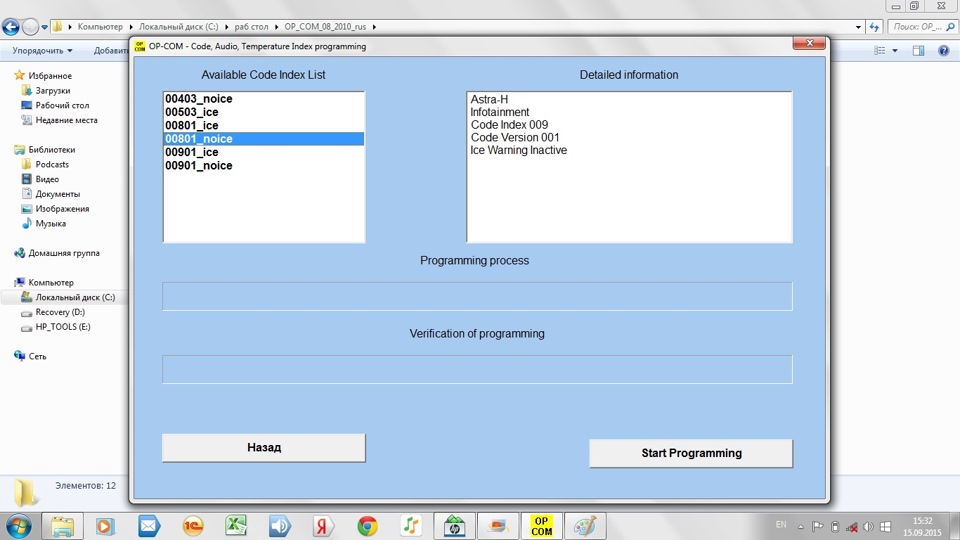This screenshot has height=540, width=960.
Task: Open Видео library in navigation pane
Action: pos(47,179)
